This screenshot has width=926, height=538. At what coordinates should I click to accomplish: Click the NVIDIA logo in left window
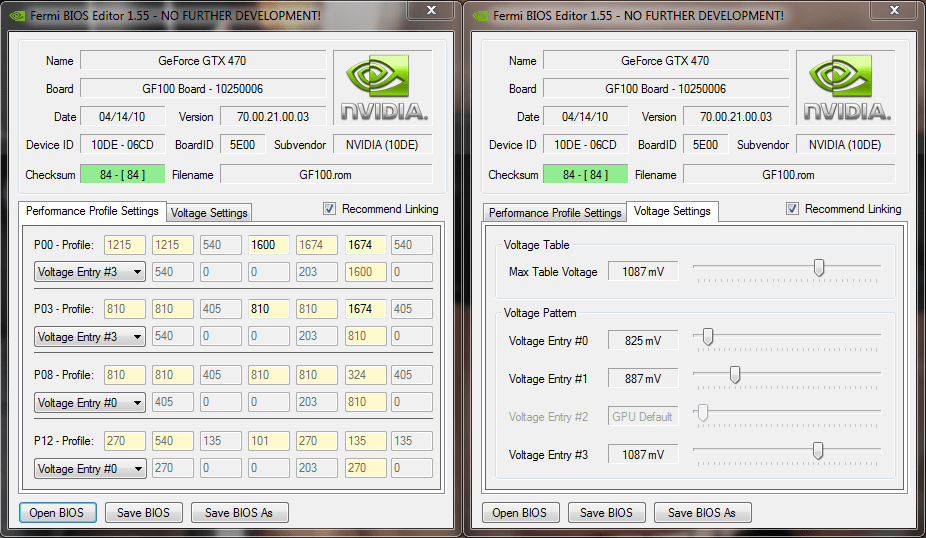pos(383,87)
